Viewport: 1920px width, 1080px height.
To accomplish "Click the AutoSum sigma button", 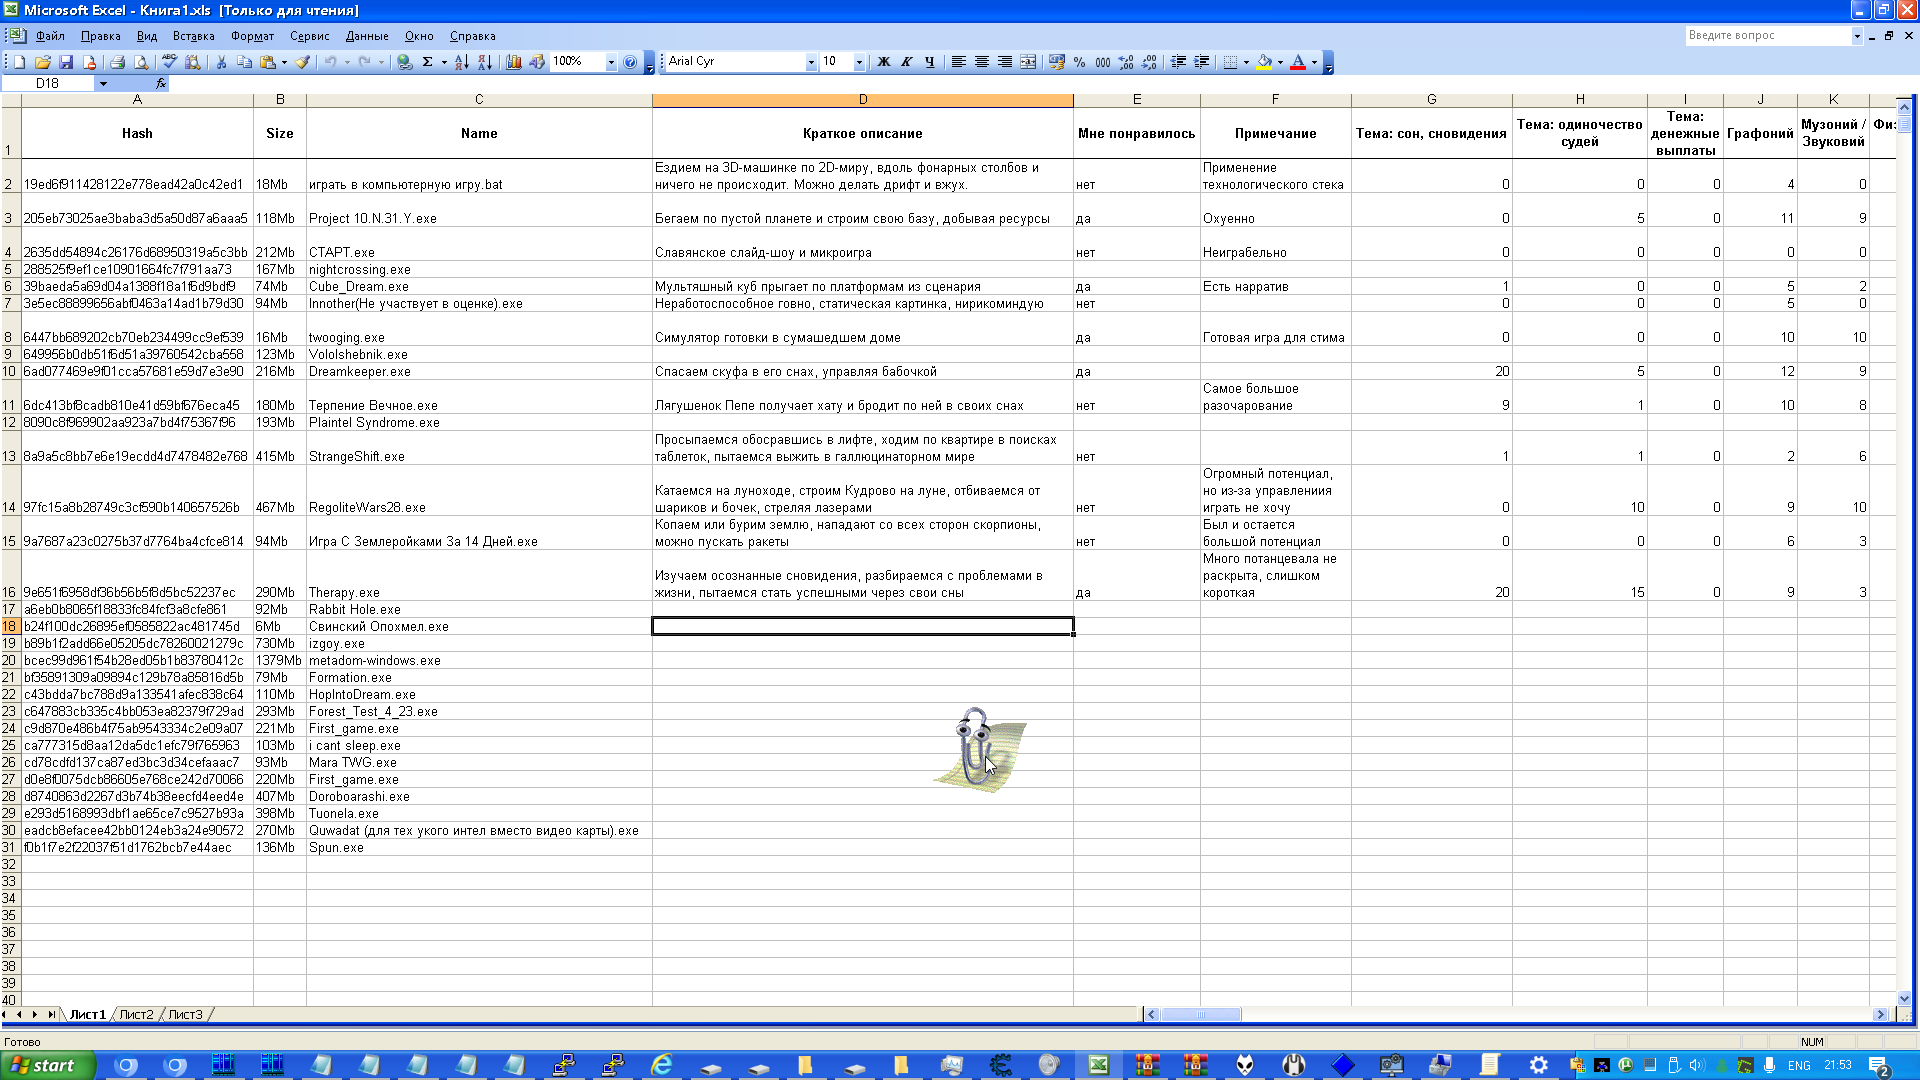I will pos(427,62).
